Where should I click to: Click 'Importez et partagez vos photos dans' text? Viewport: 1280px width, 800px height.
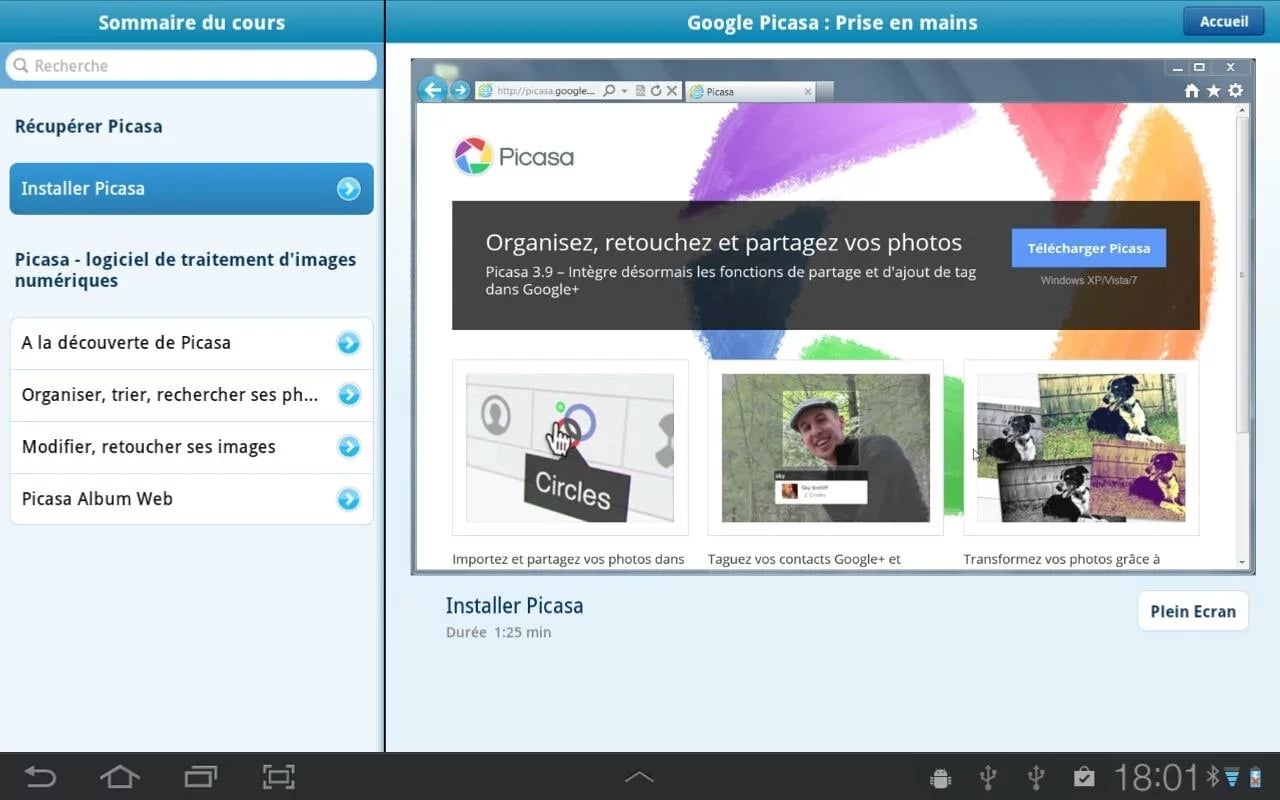click(x=568, y=559)
